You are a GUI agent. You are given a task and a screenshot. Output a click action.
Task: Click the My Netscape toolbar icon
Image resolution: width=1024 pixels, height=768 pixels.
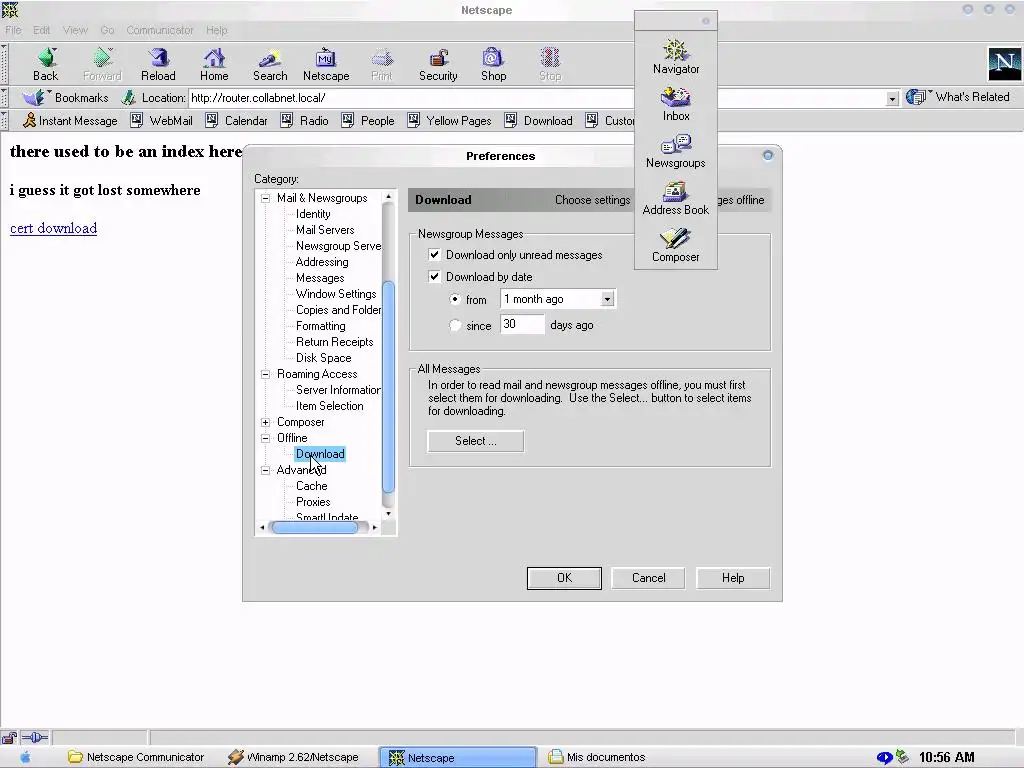(326, 64)
